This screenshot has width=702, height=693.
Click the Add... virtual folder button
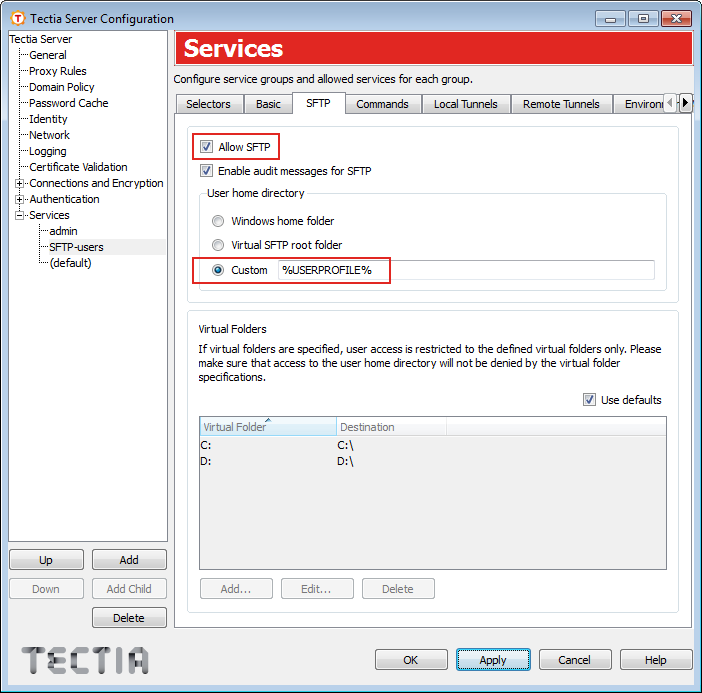click(x=236, y=589)
